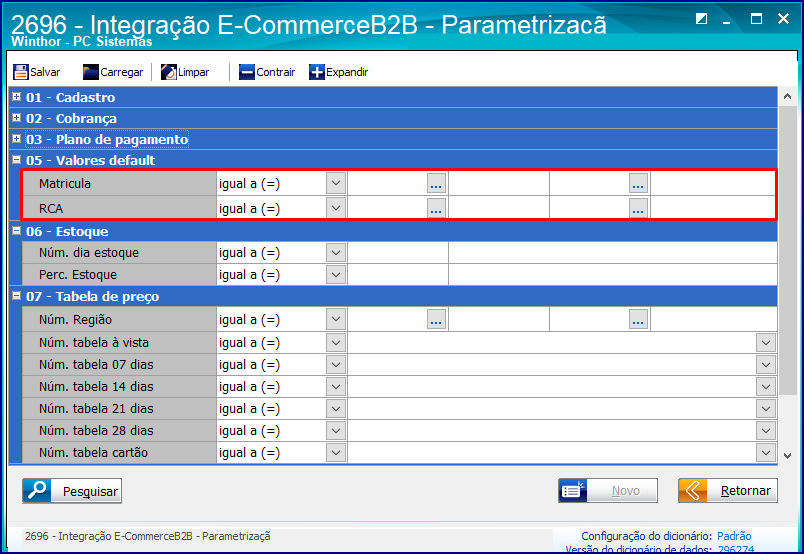The width and height of the screenshot is (804, 554).
Task: Click the first Núm. Região value field
Action: [388, 320]
